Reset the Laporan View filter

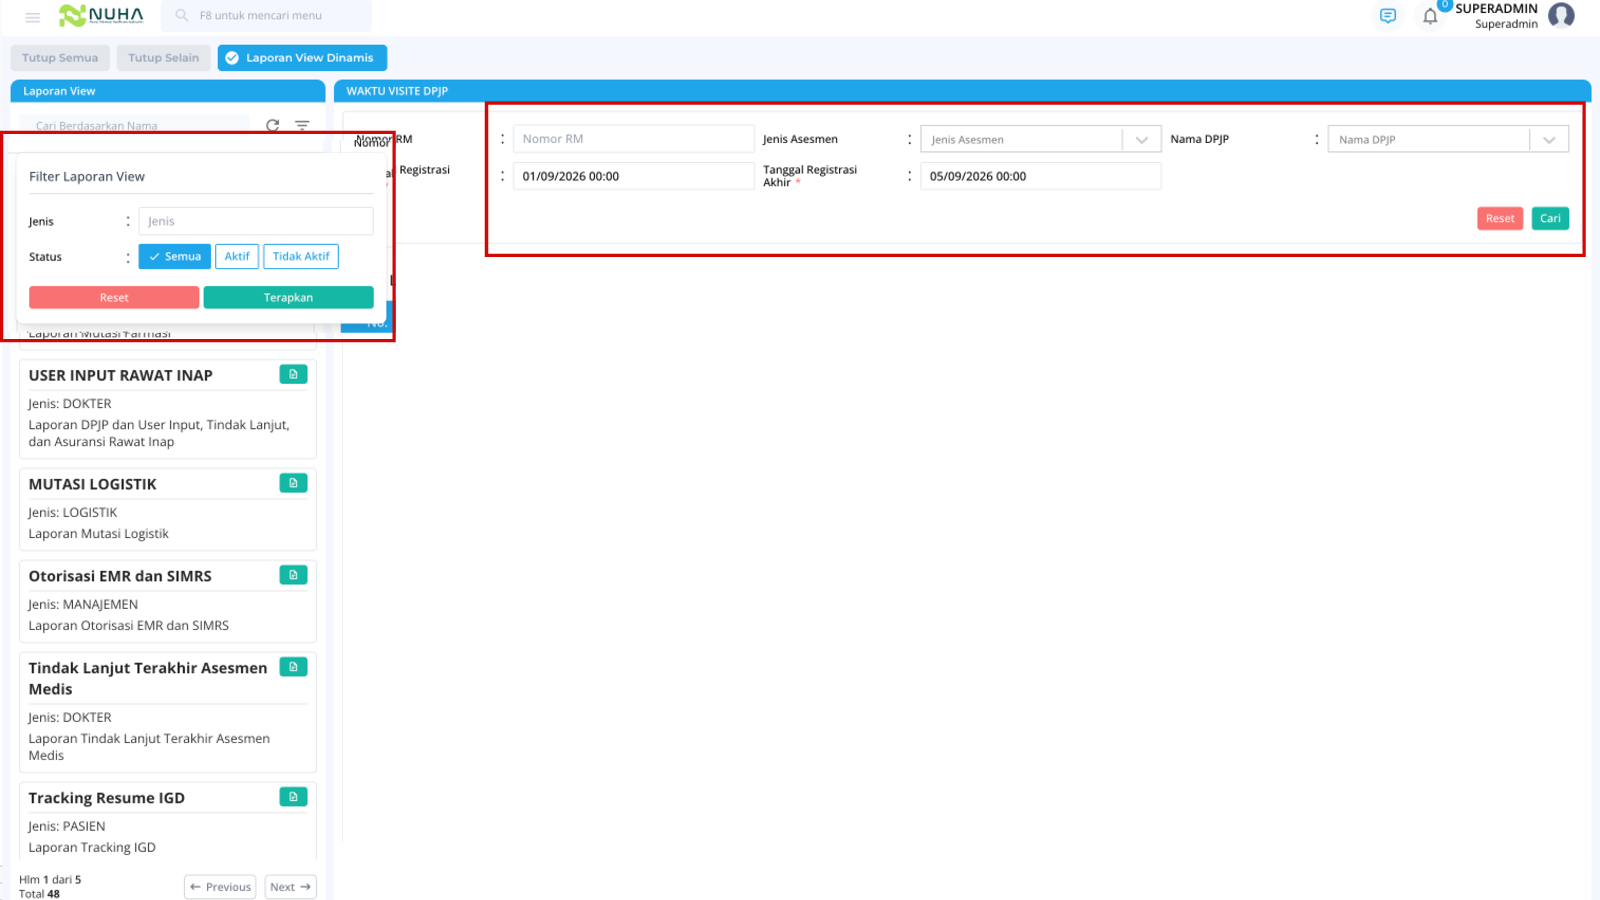pos(114,298)
